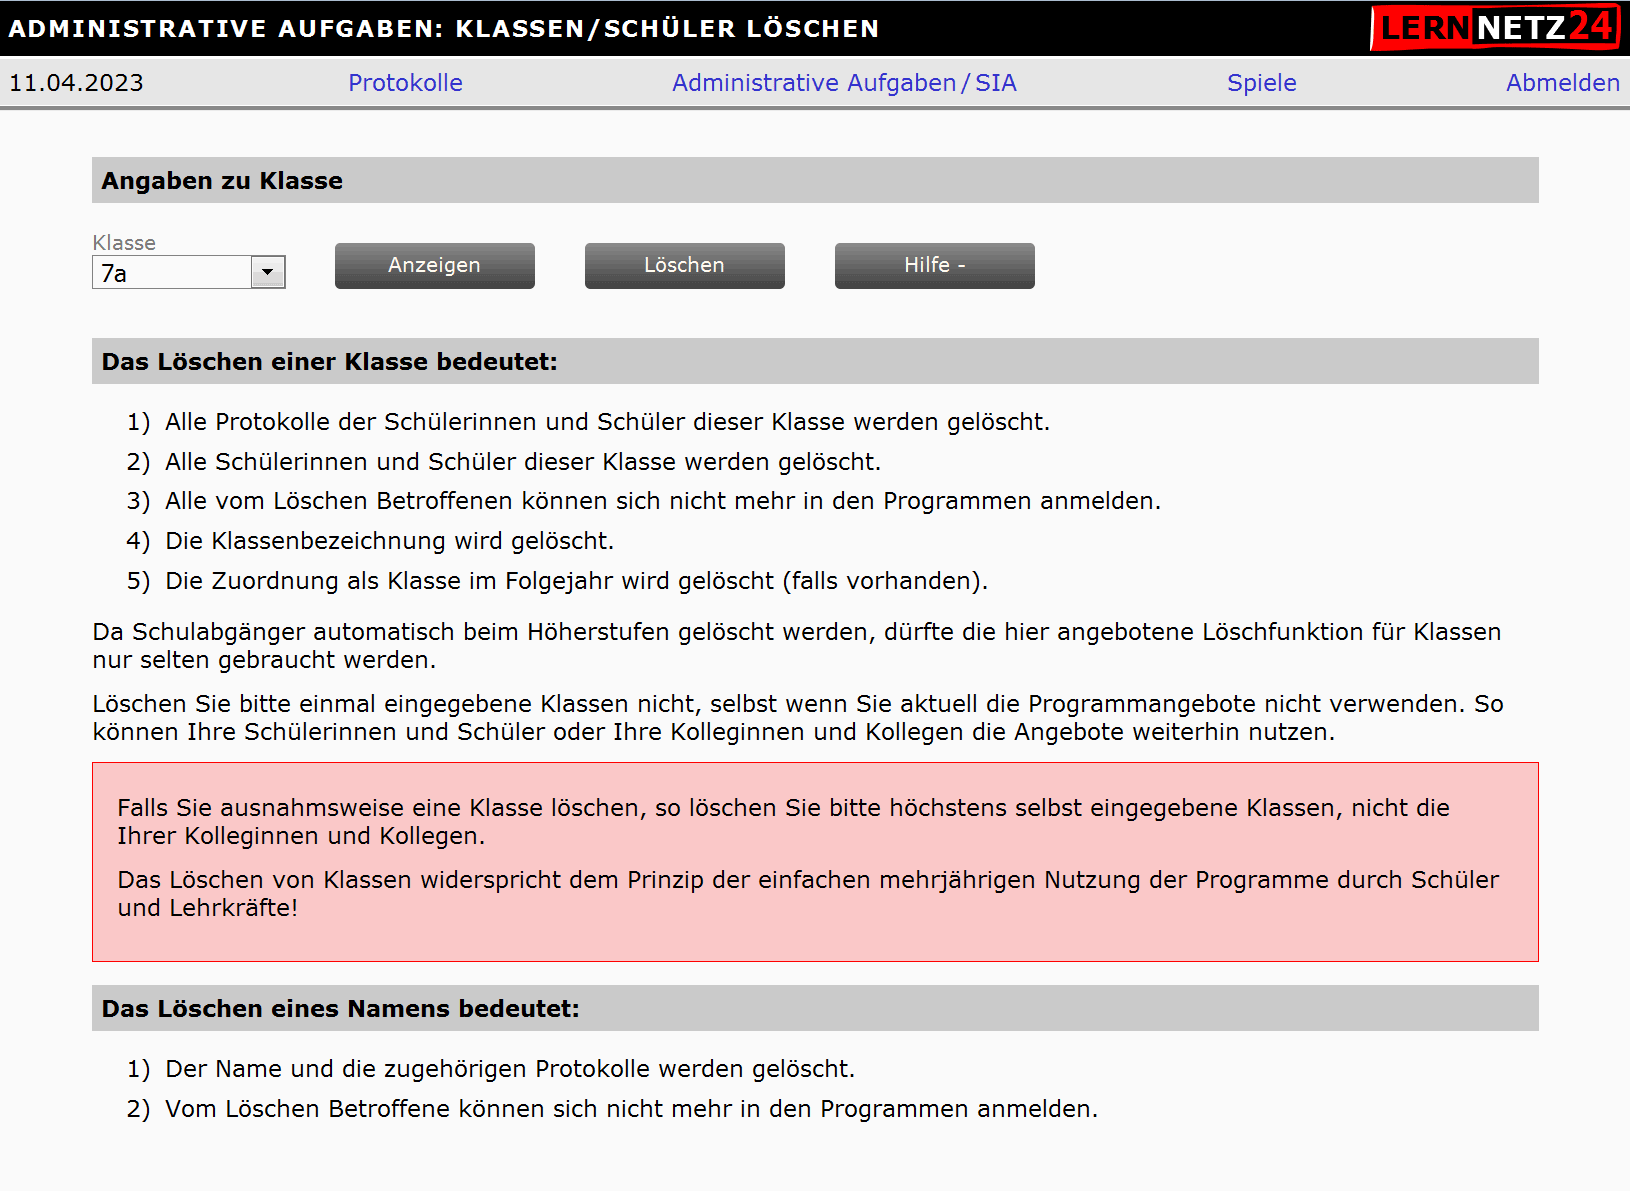The width and height of the screenshot is (1630, 1191).
Task: Click list item 'Die Zuordnung als Klasse im Folgejahr'
Action: click(576, 581)
